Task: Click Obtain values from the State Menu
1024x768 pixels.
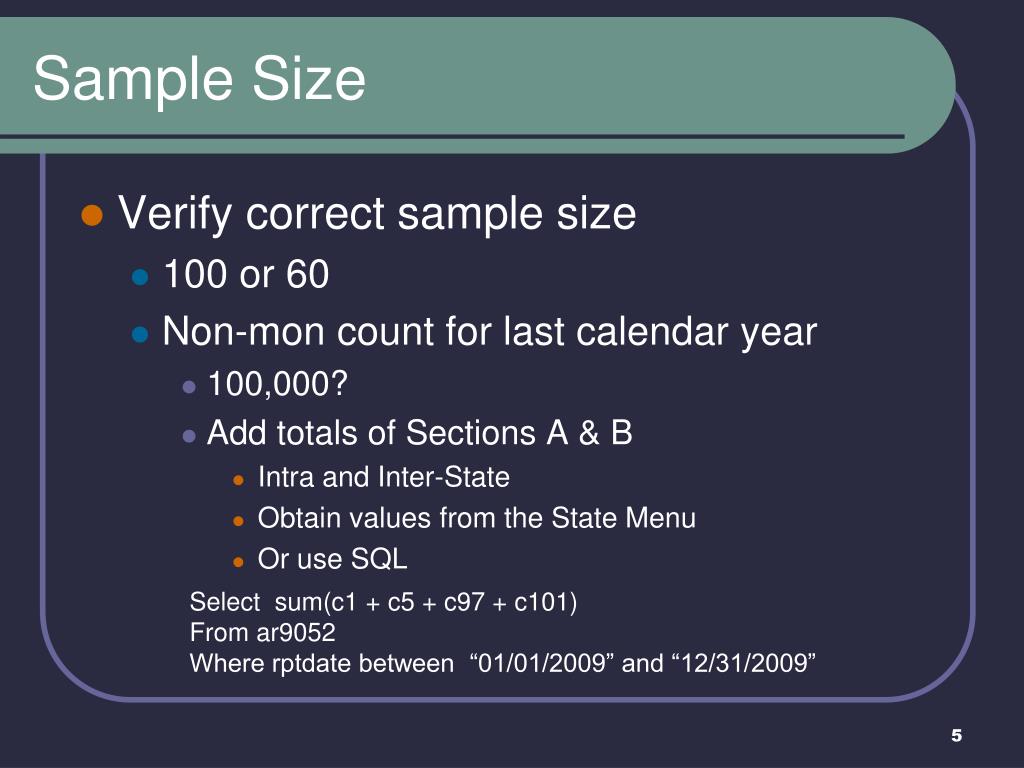Action: pos(477,518)
